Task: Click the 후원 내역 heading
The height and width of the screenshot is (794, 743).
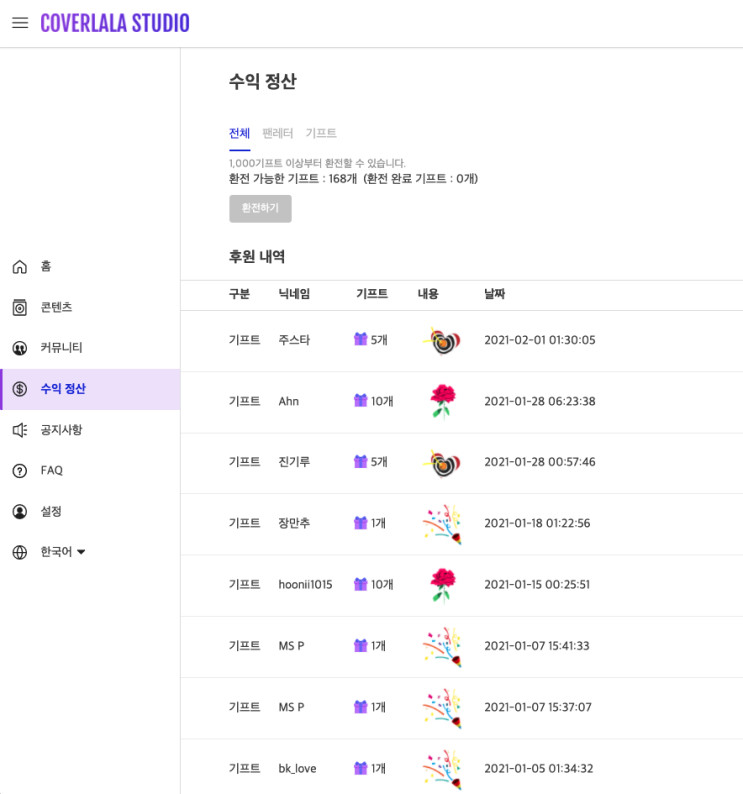Action: (257, 257)
